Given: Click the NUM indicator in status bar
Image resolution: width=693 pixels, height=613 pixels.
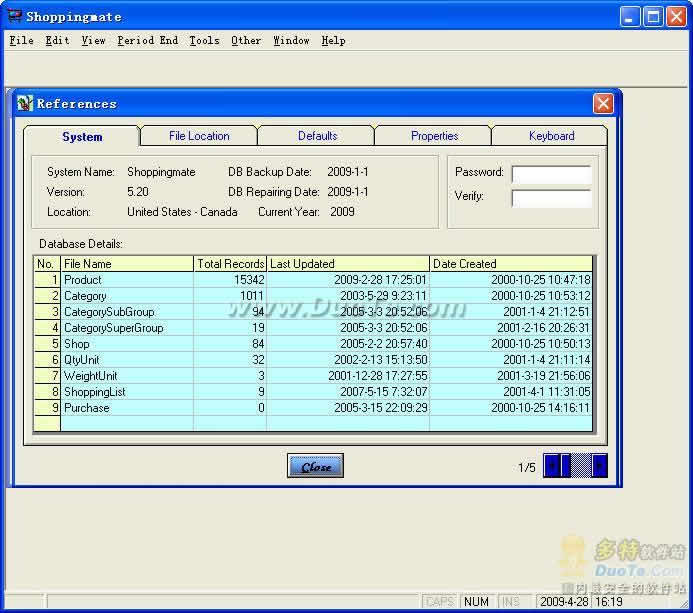Looking at the screenshot, I should (476, 602).
